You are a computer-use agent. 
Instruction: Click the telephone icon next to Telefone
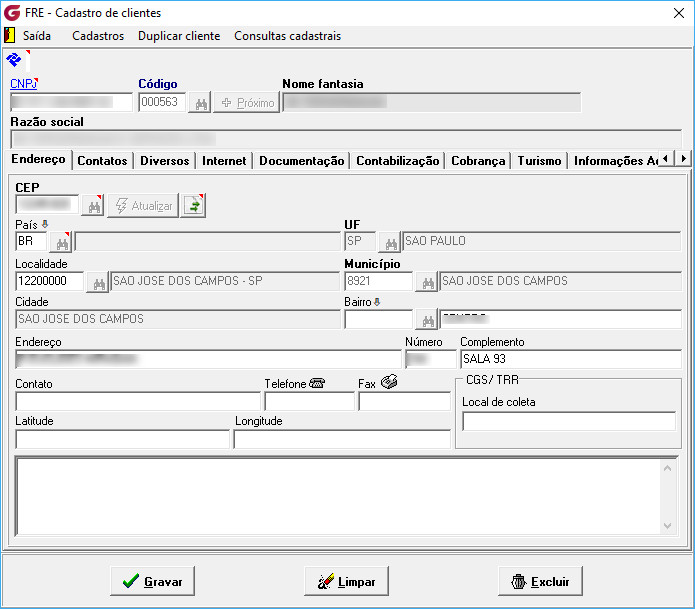coord(317,383)
